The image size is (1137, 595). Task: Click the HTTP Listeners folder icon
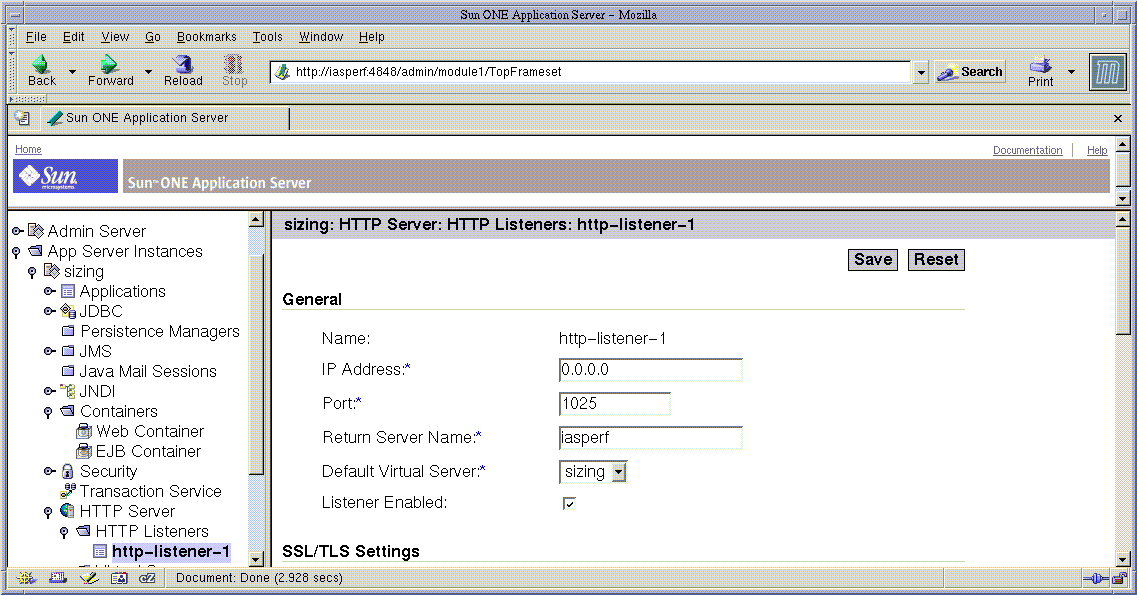click(83, 530)
